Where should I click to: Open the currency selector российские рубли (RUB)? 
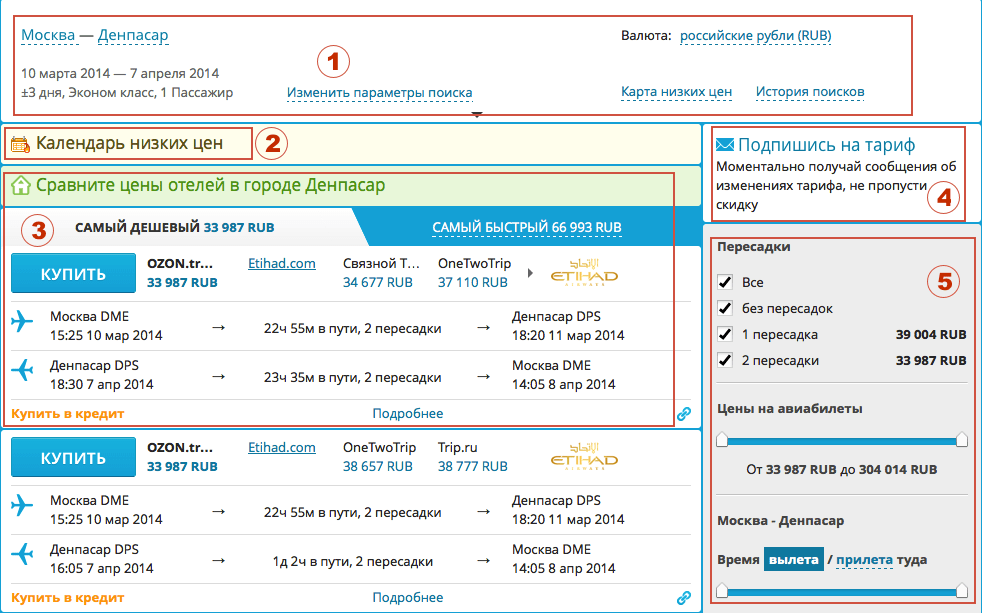pyautogui.click(x=755, y=36)
